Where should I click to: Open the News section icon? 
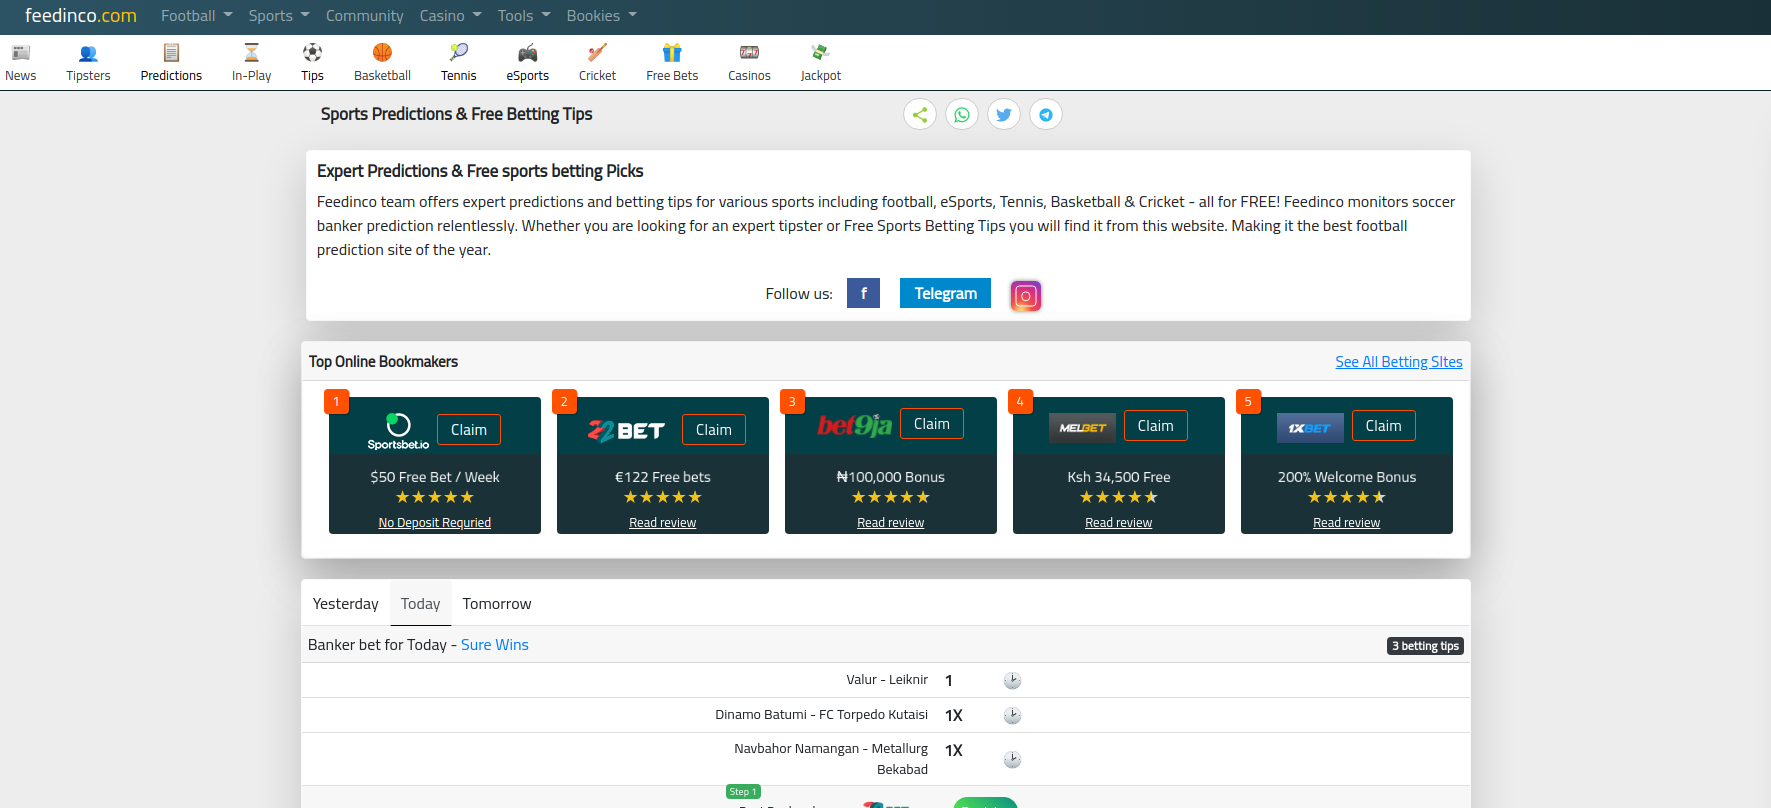(20, 53)
